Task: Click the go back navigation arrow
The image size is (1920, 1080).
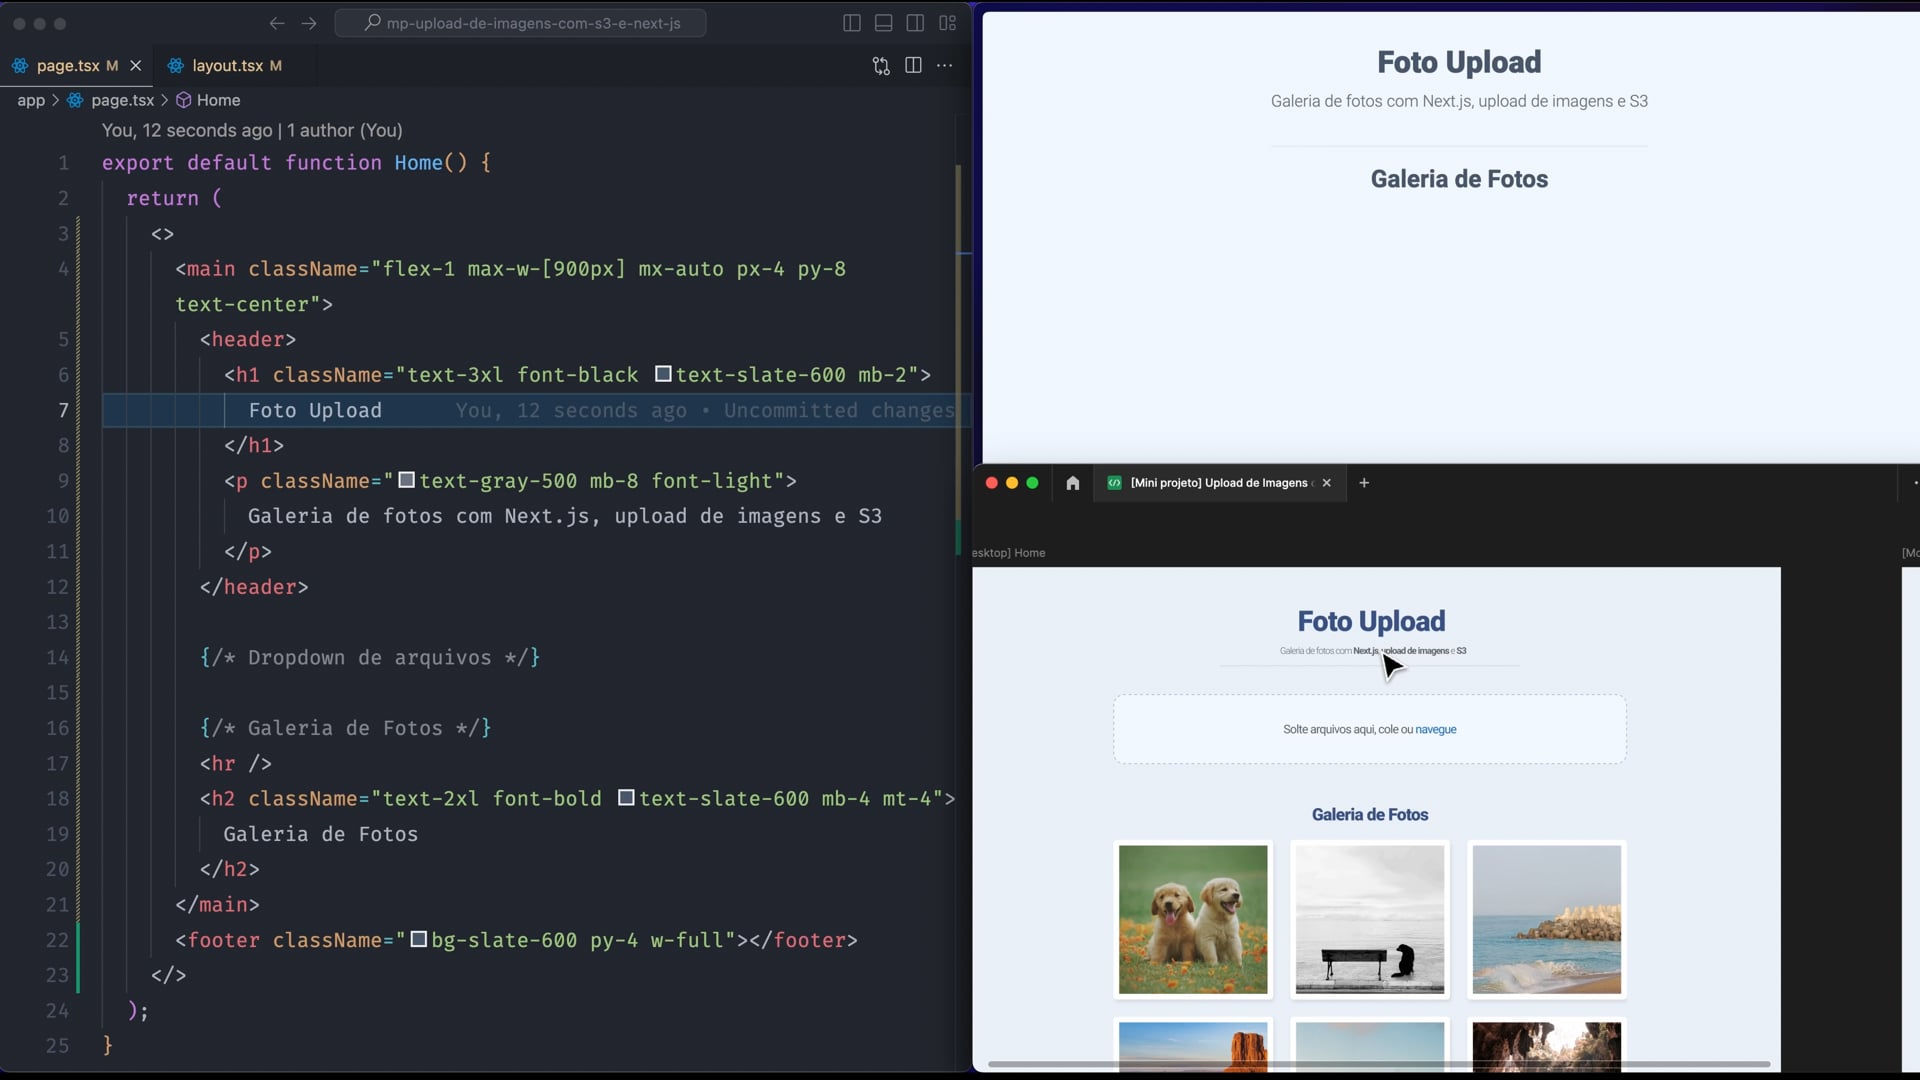Action: [277, 23]
